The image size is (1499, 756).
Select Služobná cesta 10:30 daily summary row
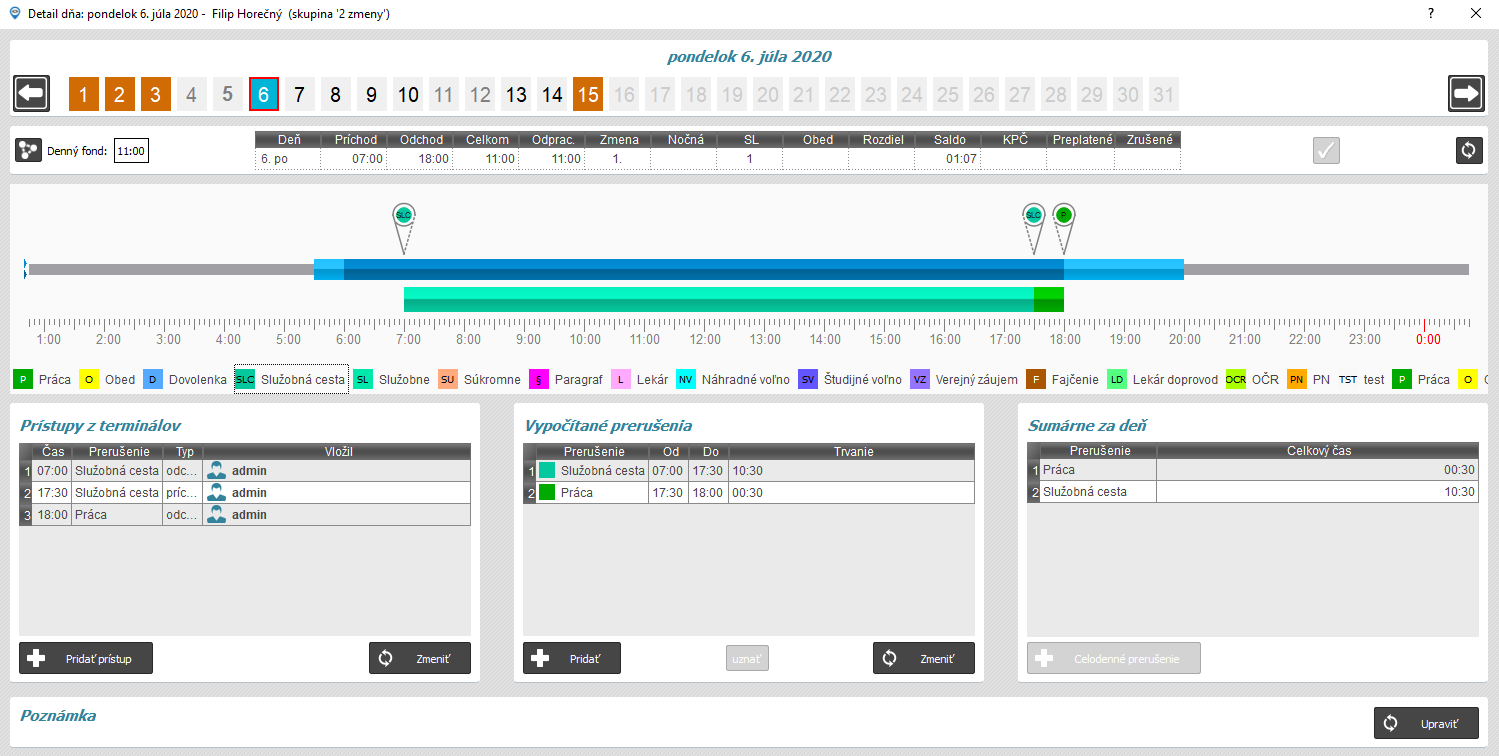[1253, 492]
